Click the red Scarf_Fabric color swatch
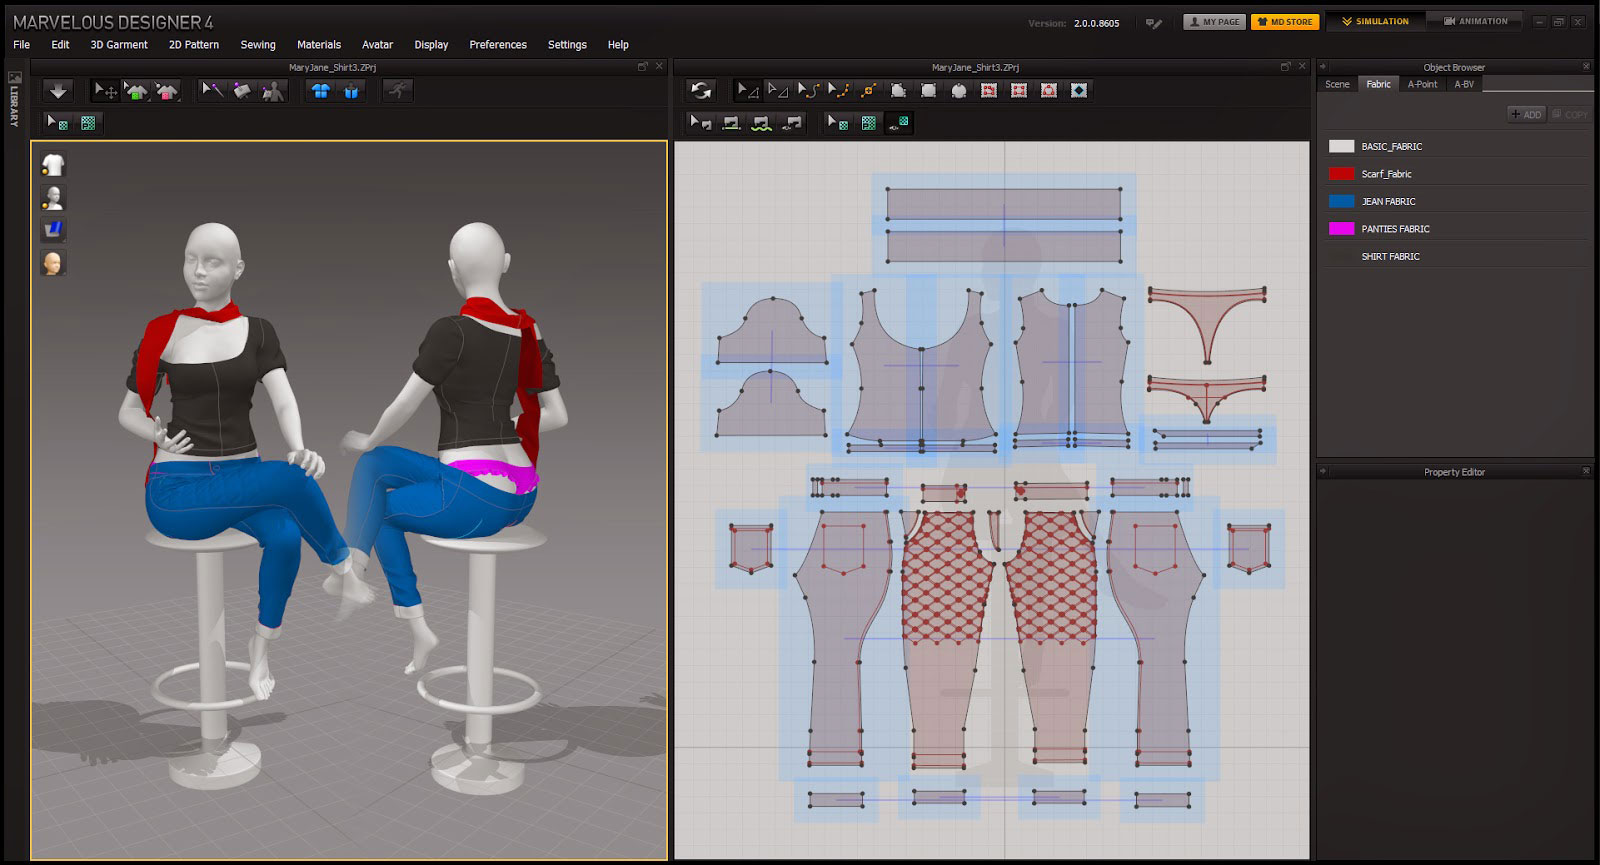The height and width of the screenshot is (865, 1600). pos(1341,174)
